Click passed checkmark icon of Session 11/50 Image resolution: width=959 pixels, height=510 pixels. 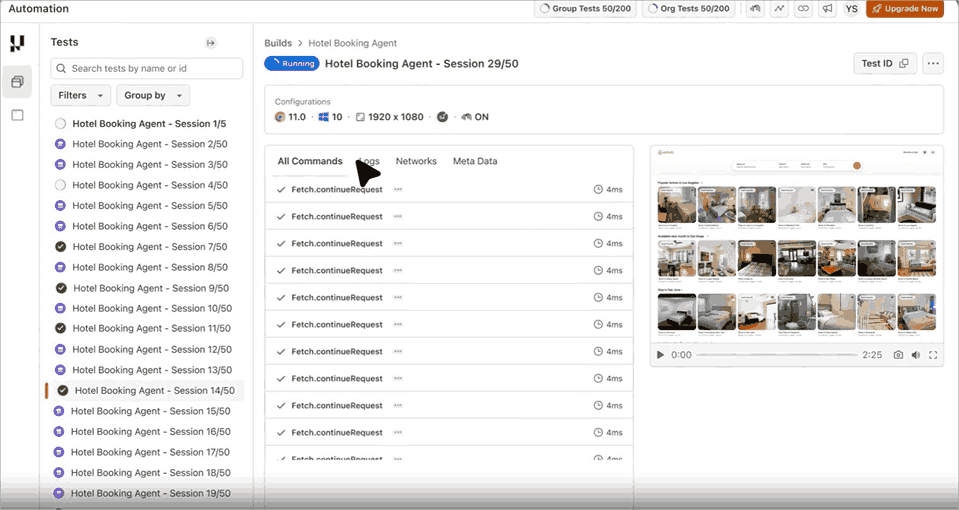pyautogui.click(x=60, y=328)
